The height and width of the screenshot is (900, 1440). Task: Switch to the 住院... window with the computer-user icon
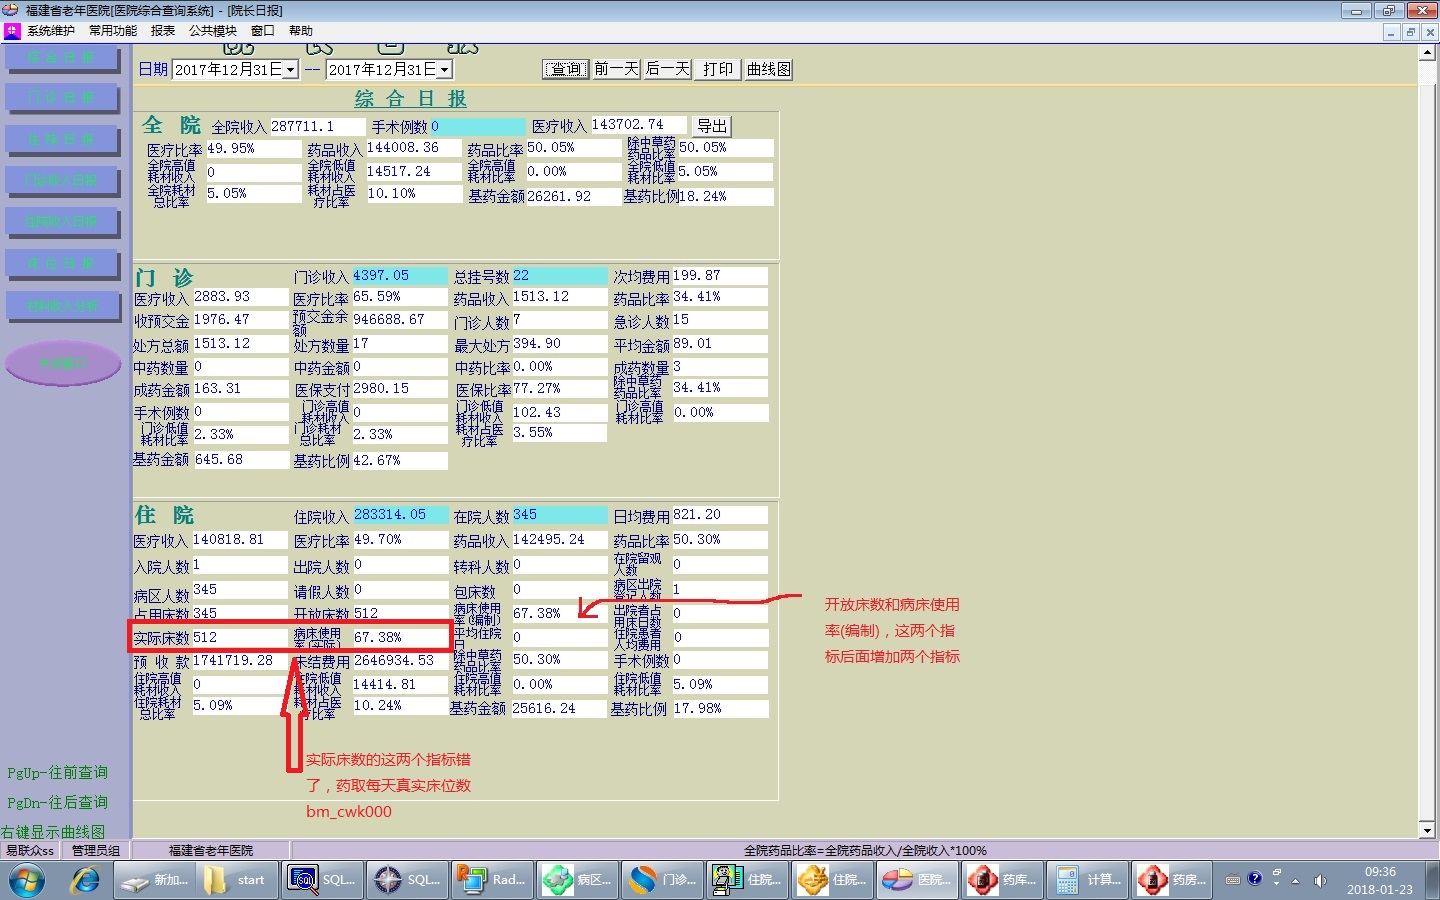coord(746,880)
